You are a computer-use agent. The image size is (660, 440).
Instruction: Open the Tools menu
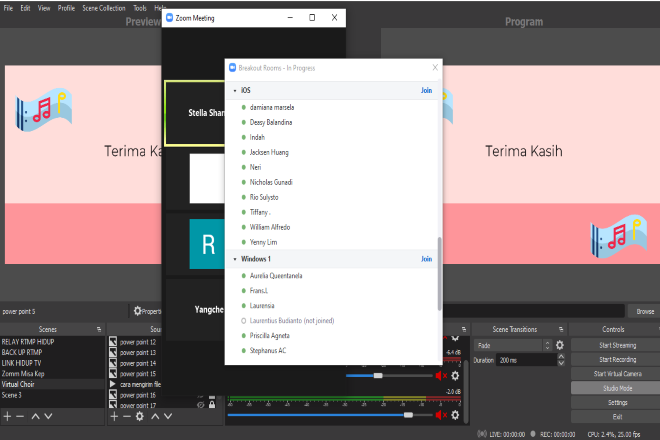tap(141, 7)
